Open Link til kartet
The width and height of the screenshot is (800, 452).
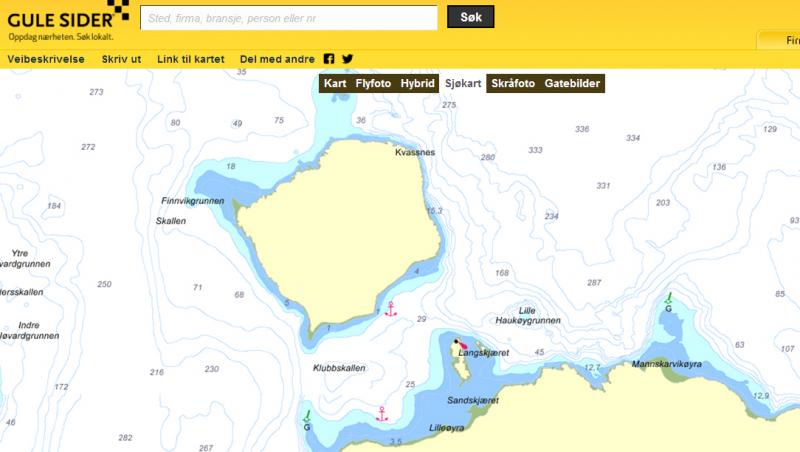click(191, 59)
